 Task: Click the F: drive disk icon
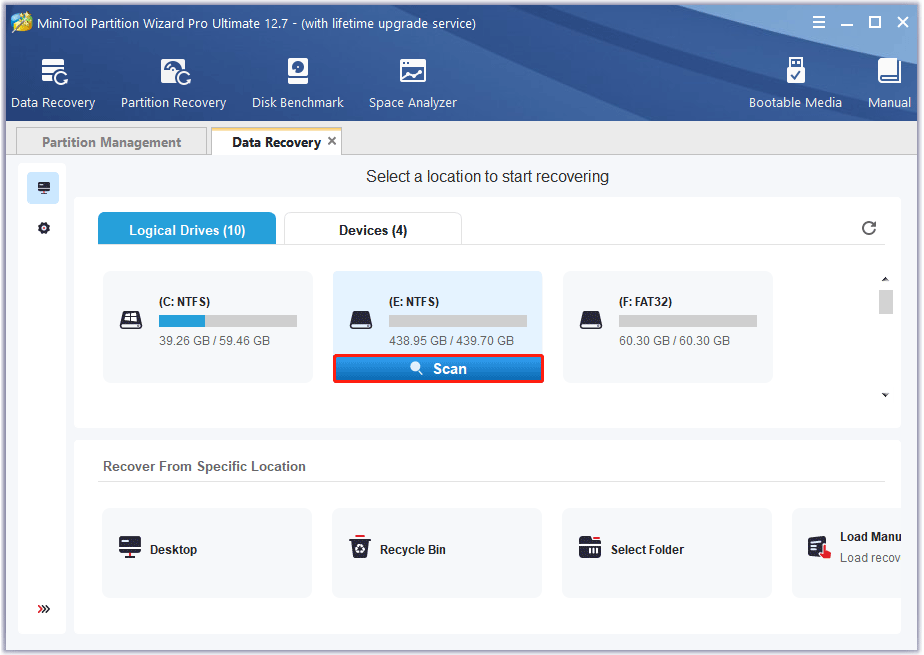(x=590, y=320)
